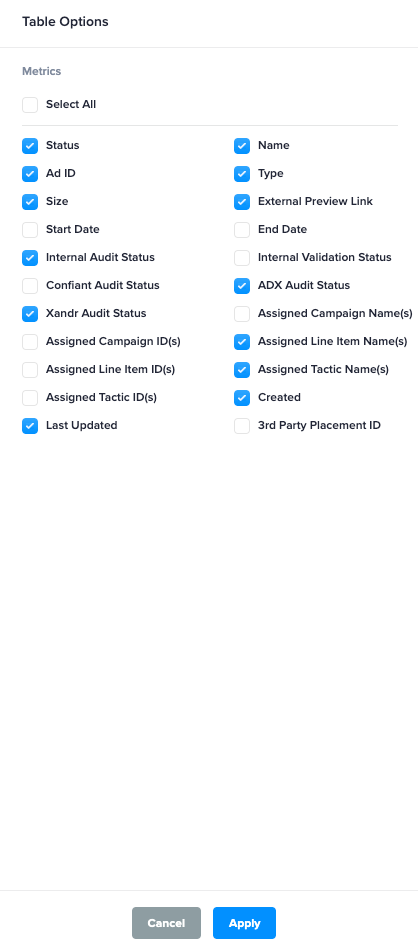The width and height of the screenshot is (418, 951).
Task: Uncheck ADX Audit Status
Action: (242, 286)
